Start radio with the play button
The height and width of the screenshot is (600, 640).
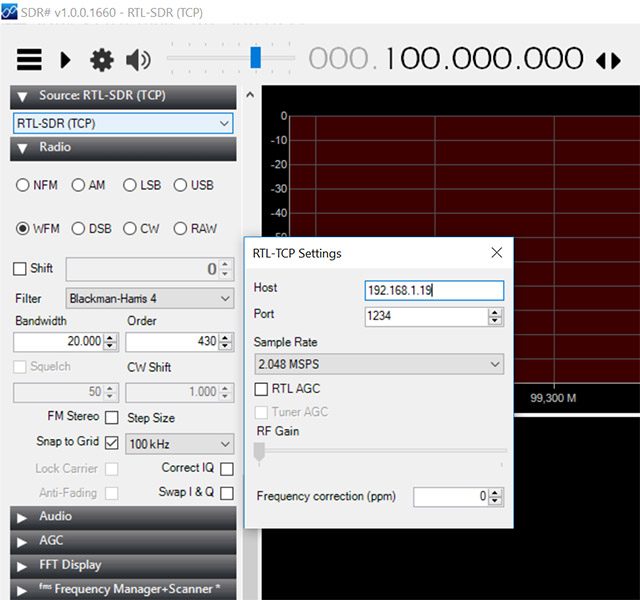tap(65, 60)
